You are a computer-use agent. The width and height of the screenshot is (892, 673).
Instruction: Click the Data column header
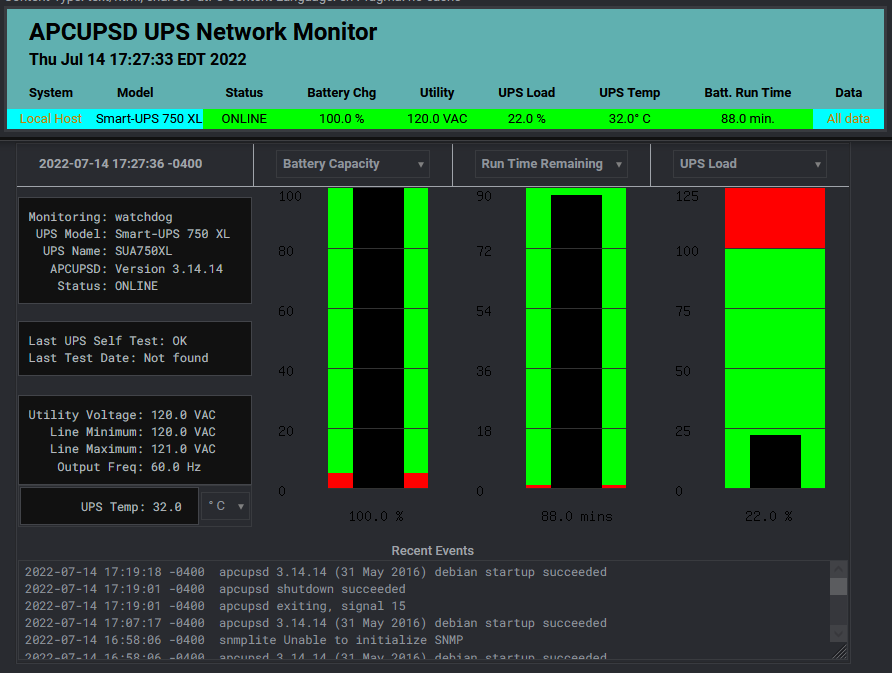(x=848, y=93)
